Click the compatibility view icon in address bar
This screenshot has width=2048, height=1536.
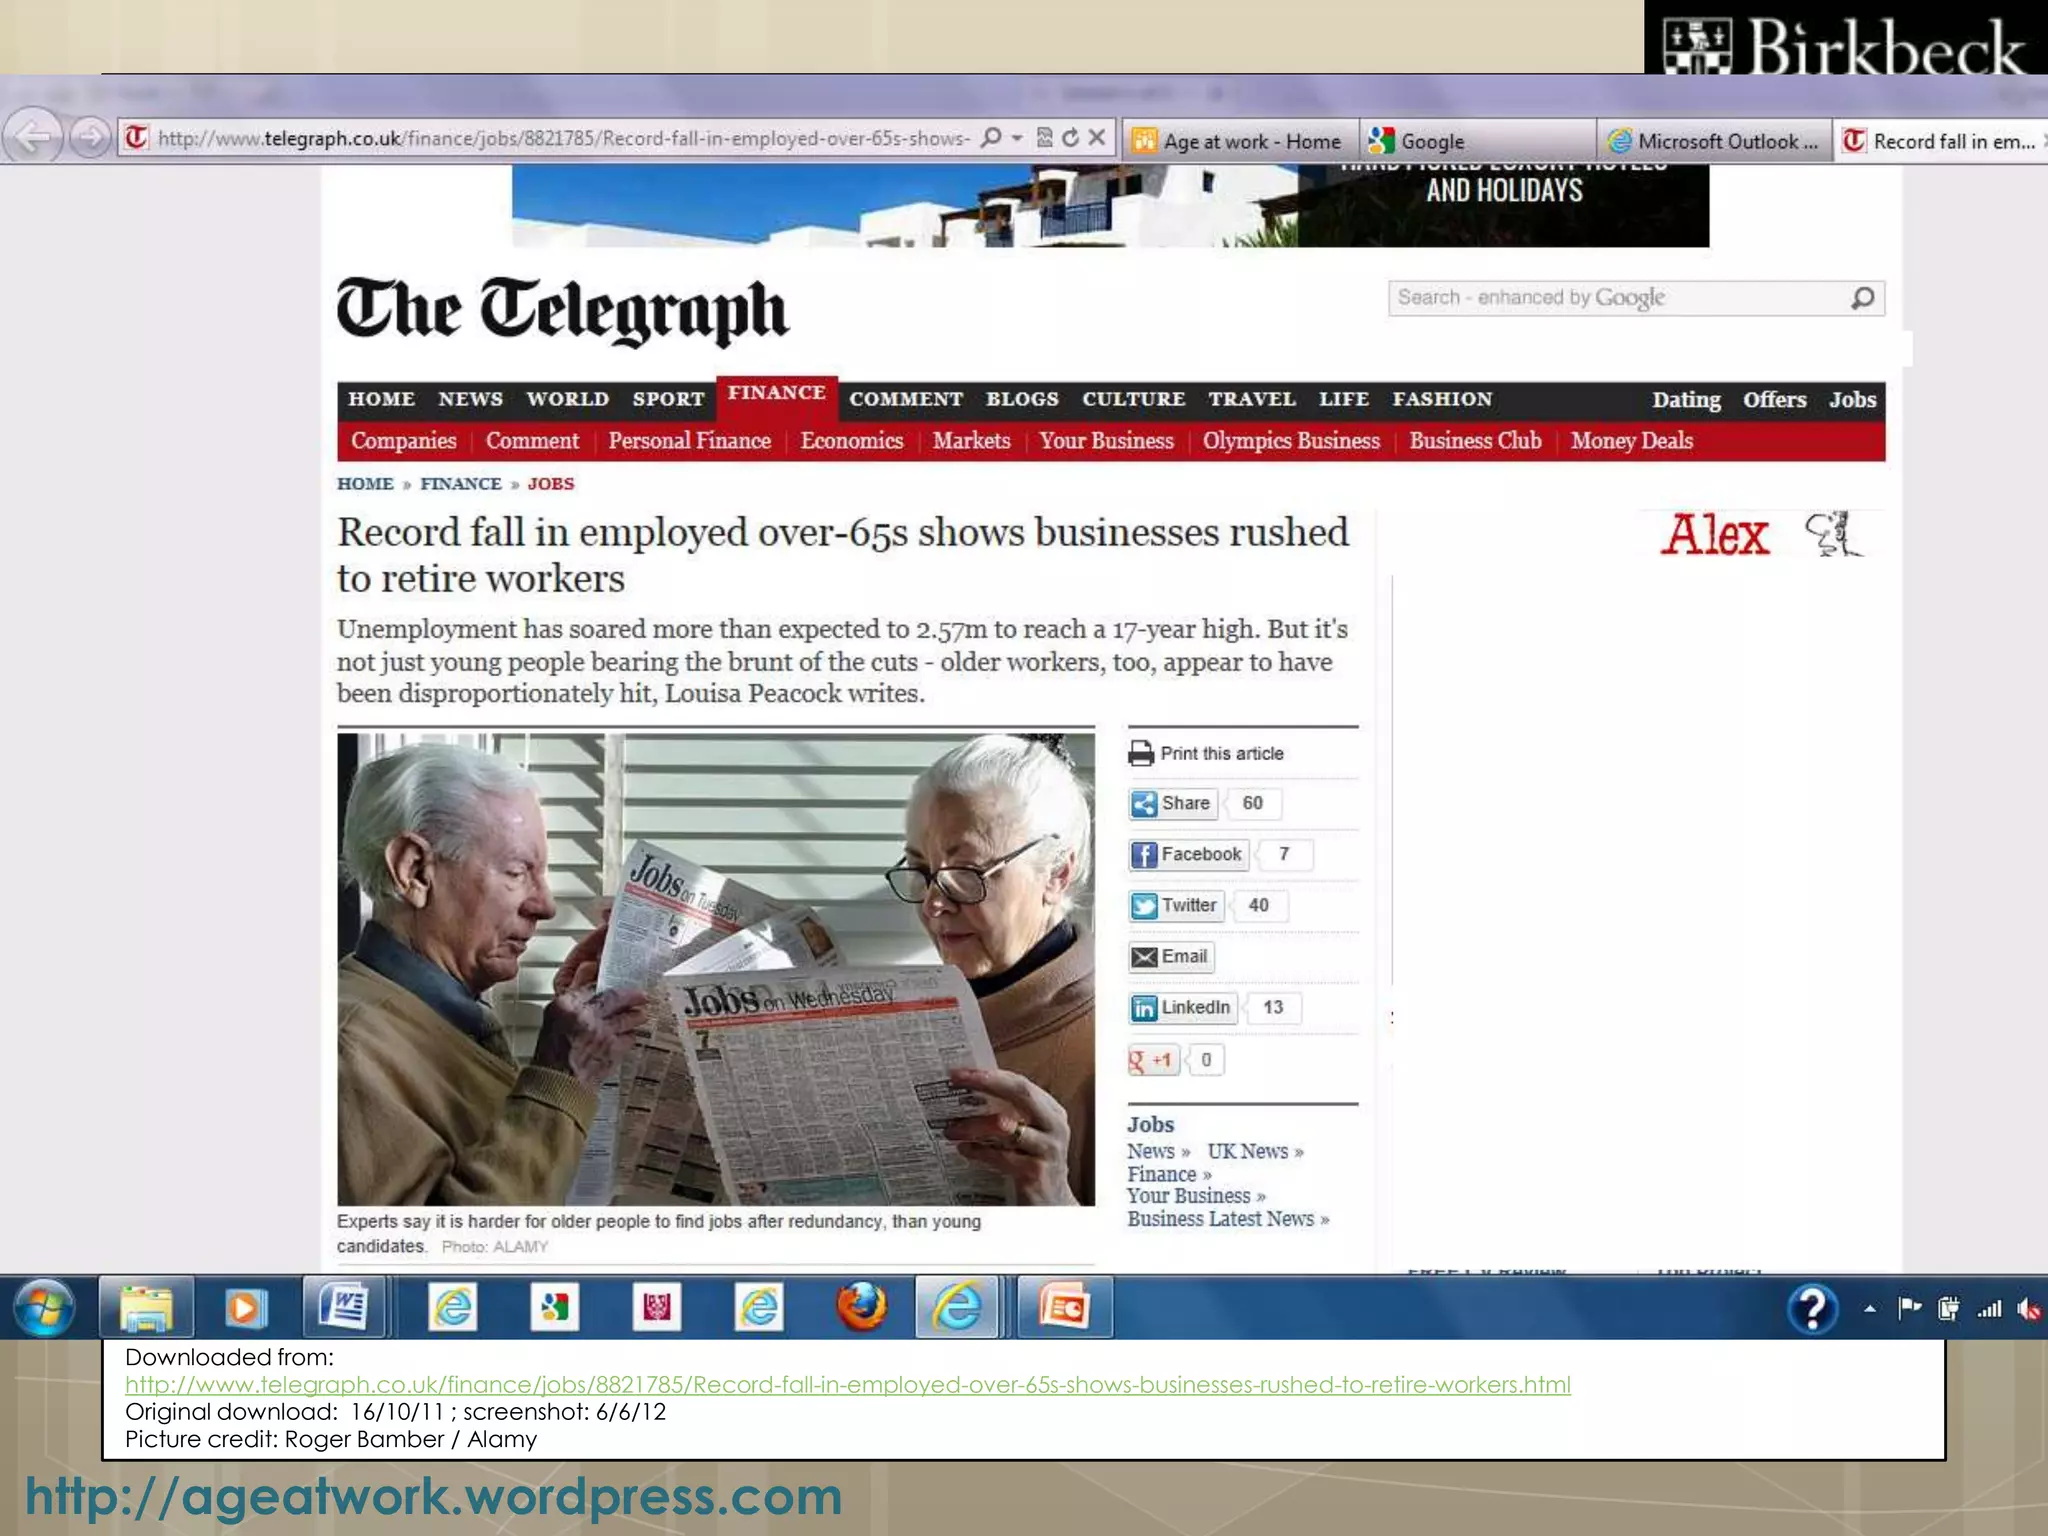coord(1044,137)
